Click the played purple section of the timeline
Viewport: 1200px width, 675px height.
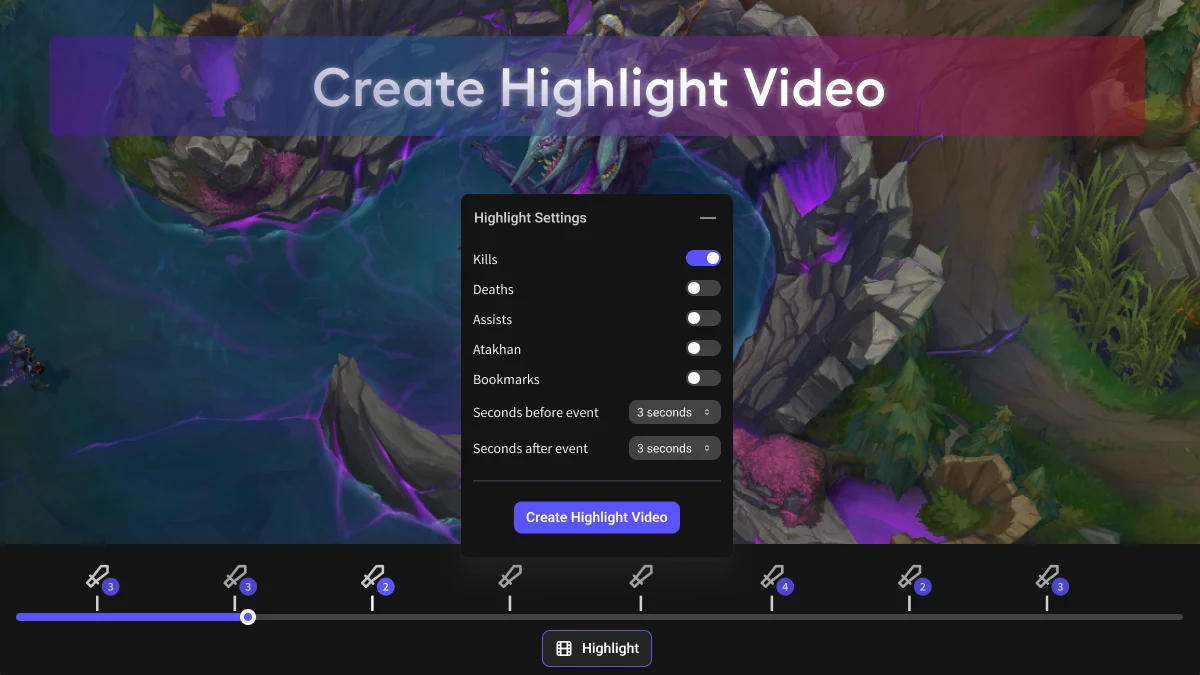click(128, 617)
